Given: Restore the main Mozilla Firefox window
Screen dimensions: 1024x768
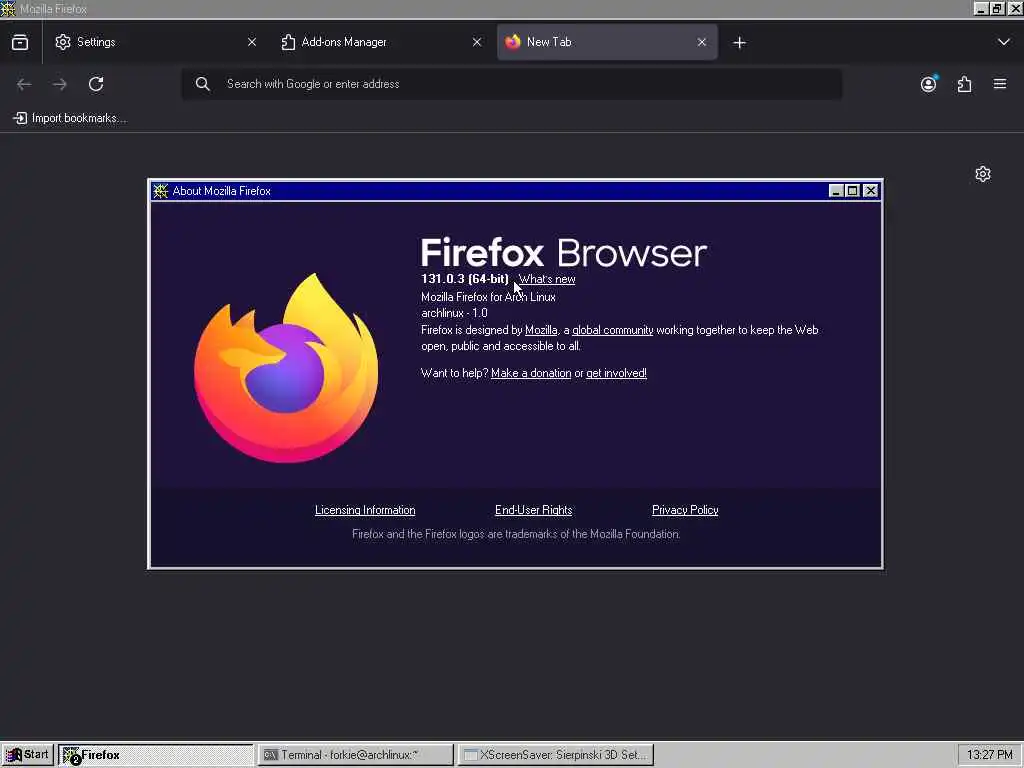Looking at the screenshot, I should coord(997,8).
